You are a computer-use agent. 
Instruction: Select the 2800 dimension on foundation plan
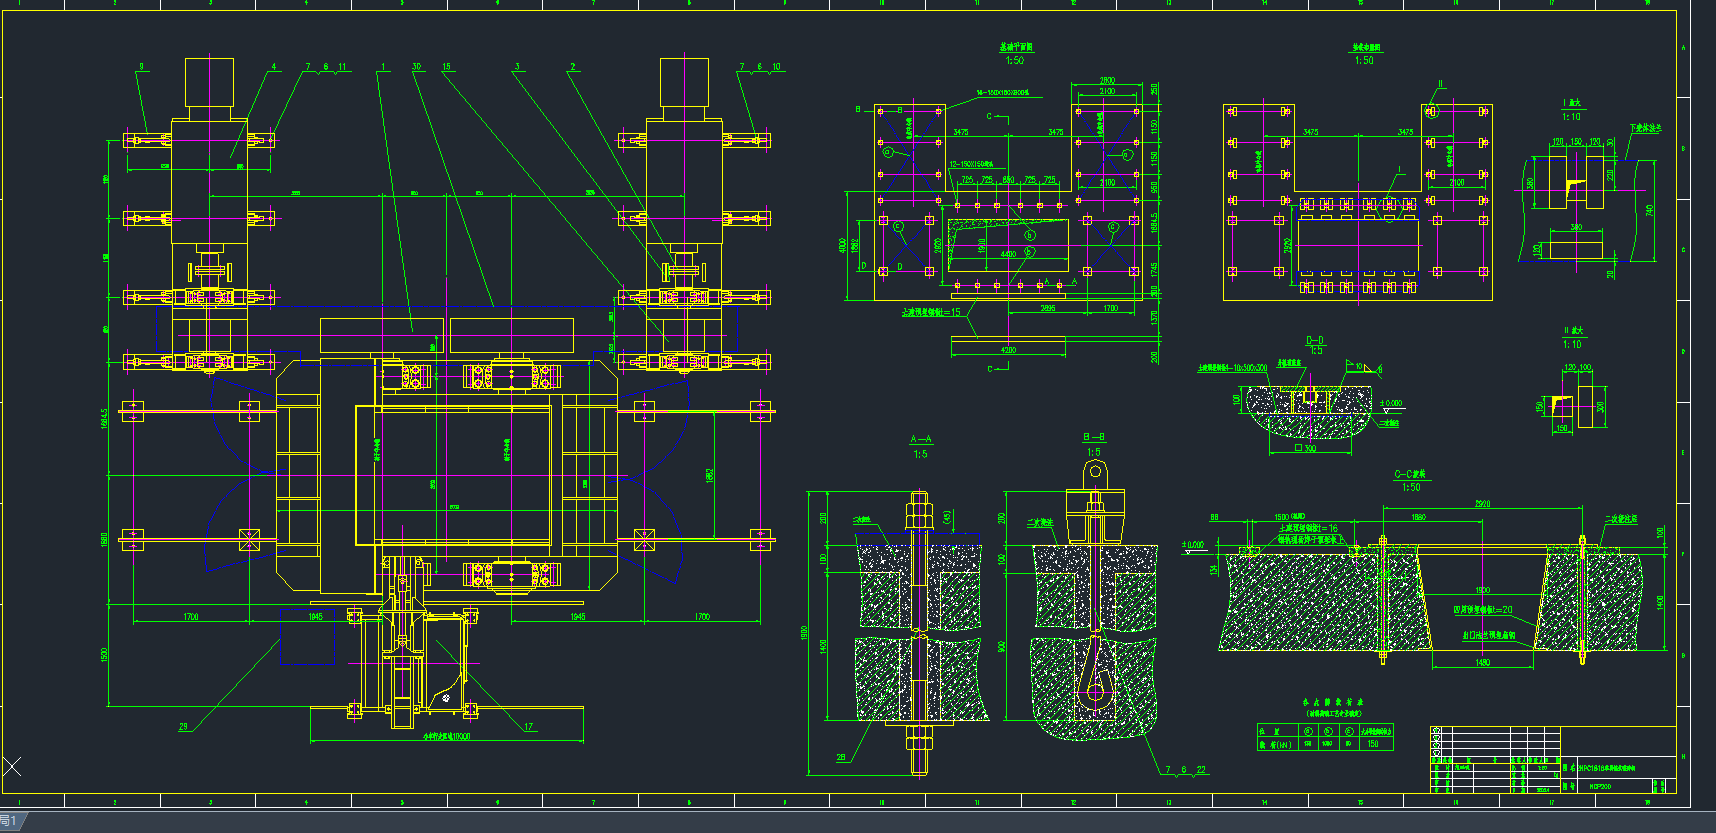tap(1107, 81)
